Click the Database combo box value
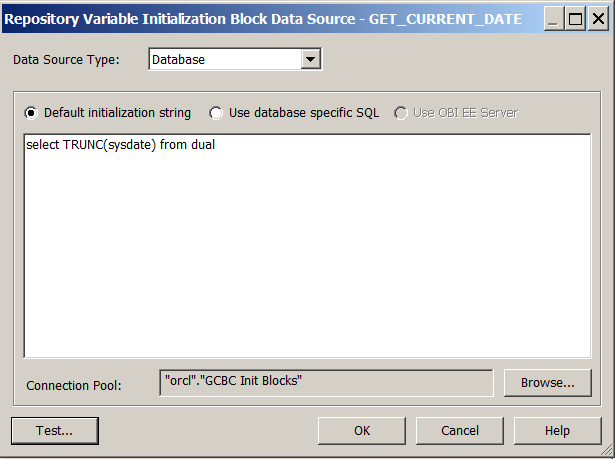Image resolution: width=615 pixels, height=459 pixels. 226,60
